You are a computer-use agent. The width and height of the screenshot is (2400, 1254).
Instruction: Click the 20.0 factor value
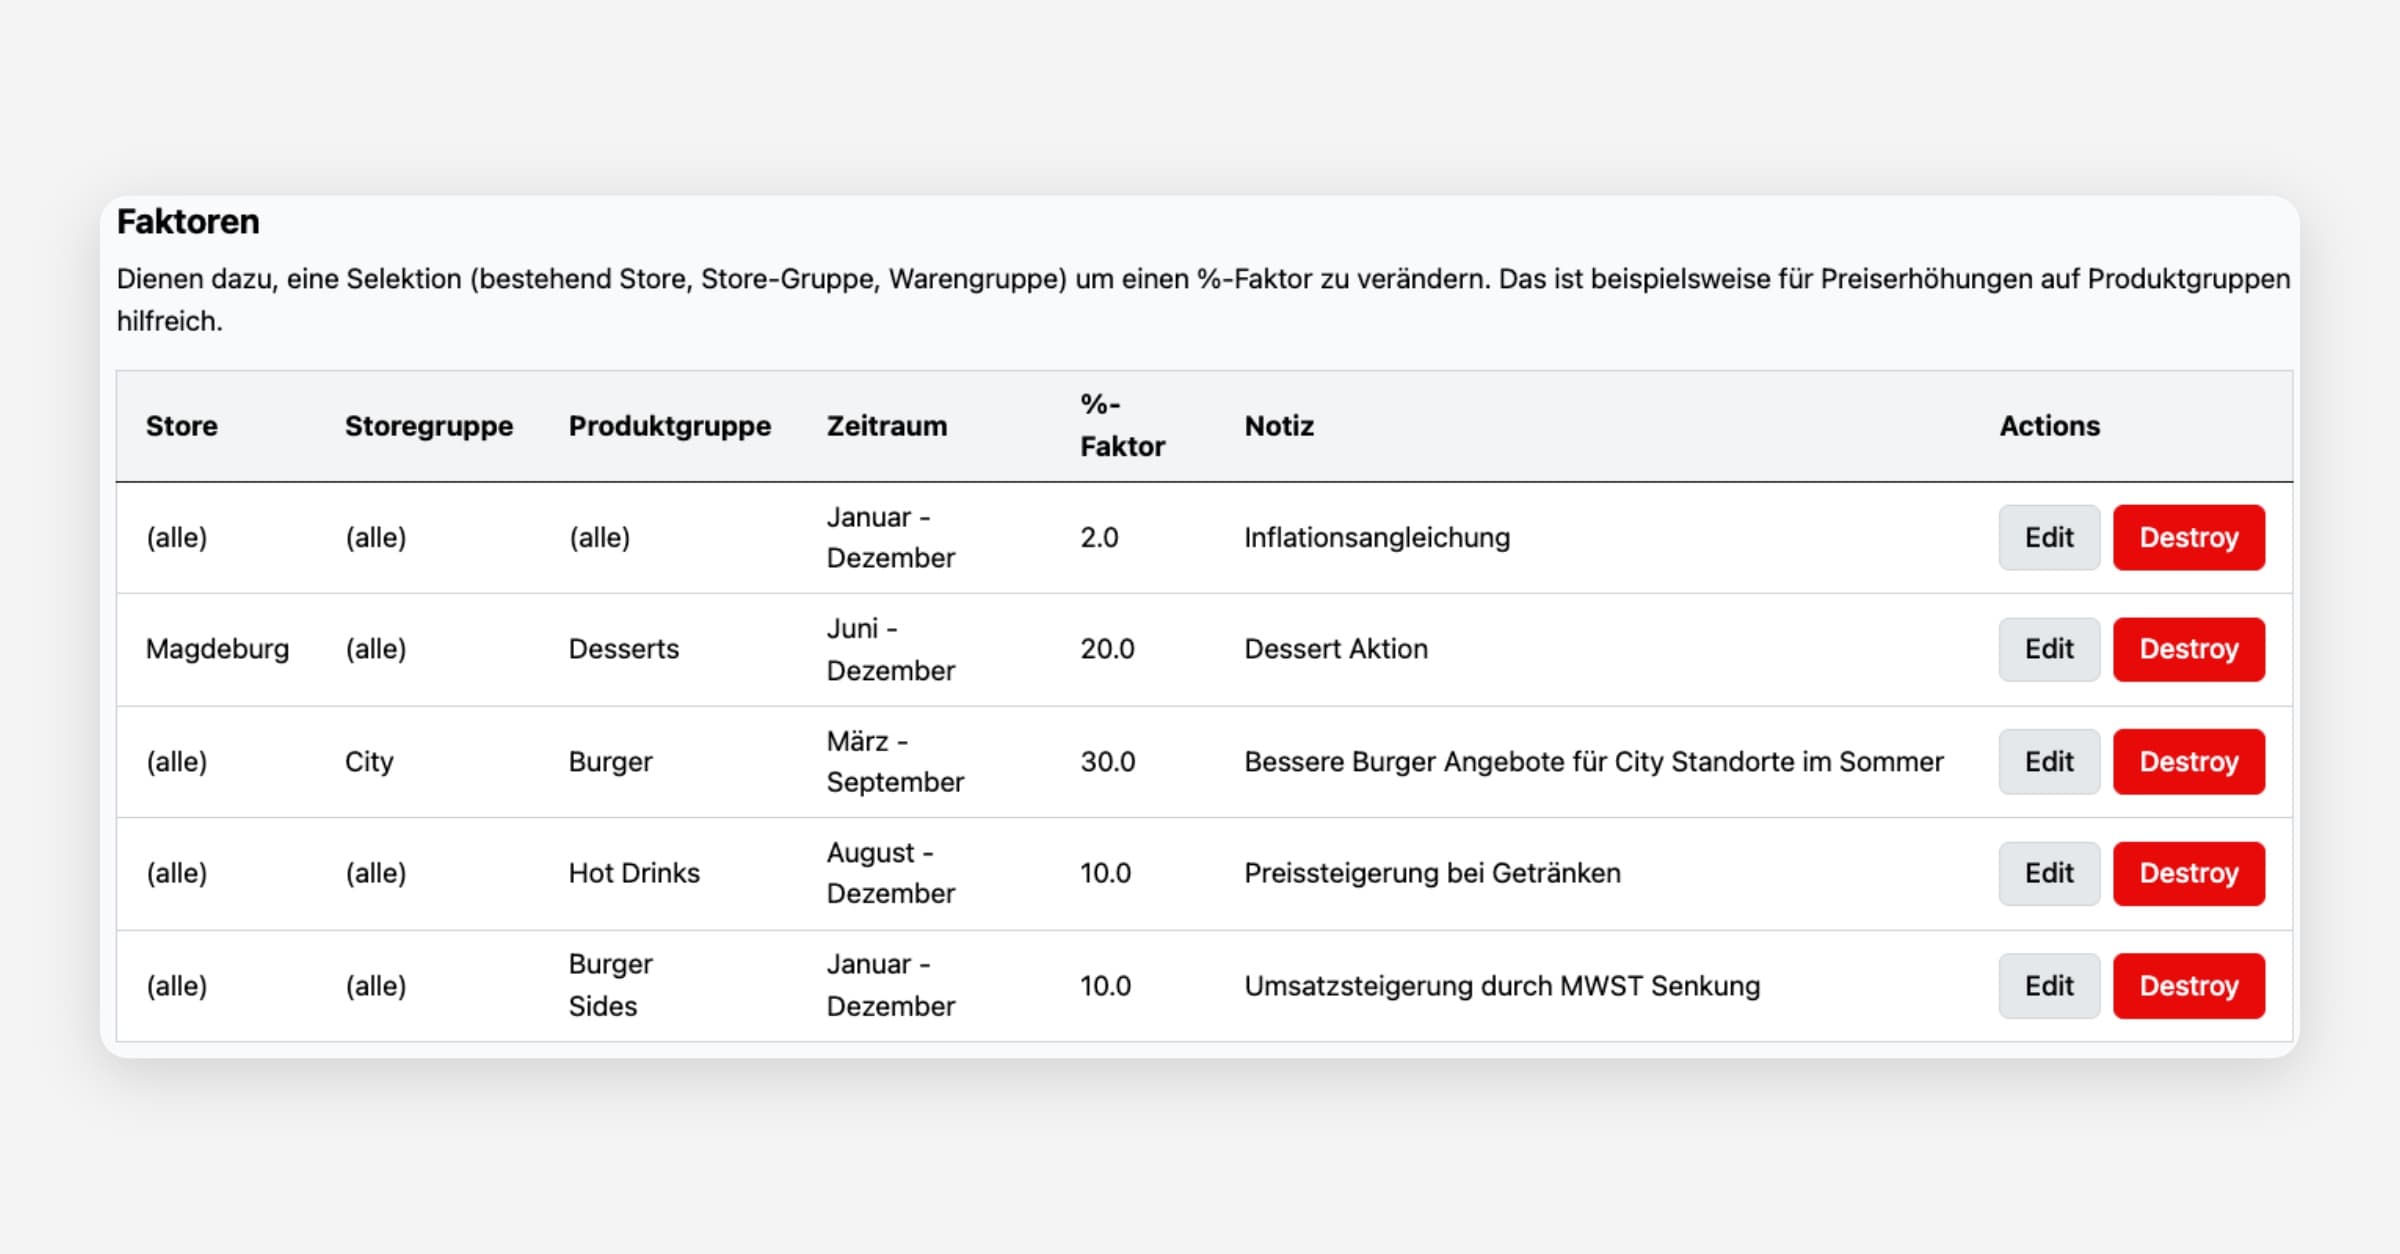(1107, 649)
